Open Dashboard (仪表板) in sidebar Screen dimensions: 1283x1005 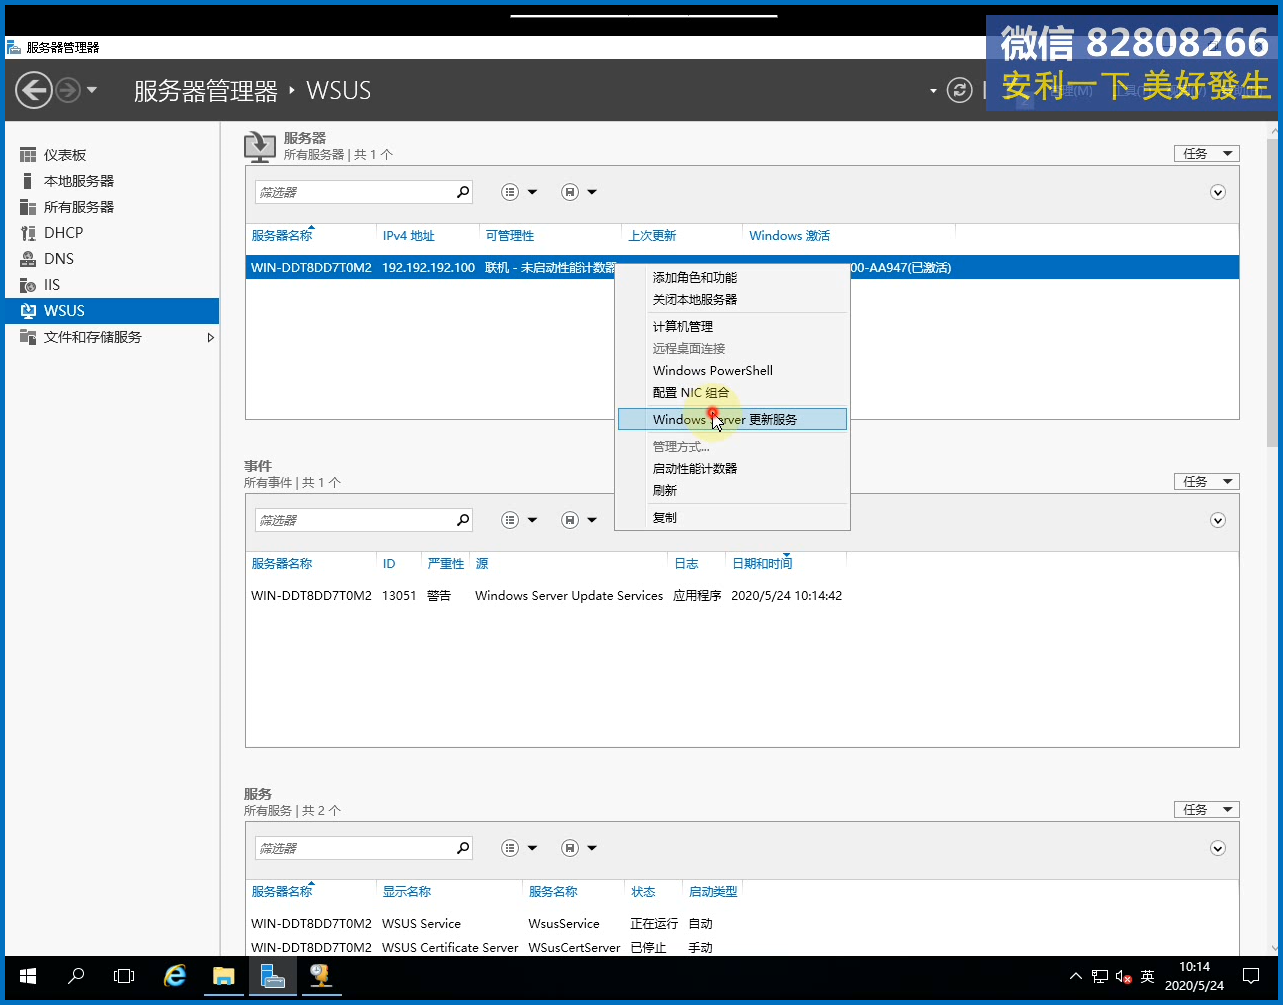65,155
